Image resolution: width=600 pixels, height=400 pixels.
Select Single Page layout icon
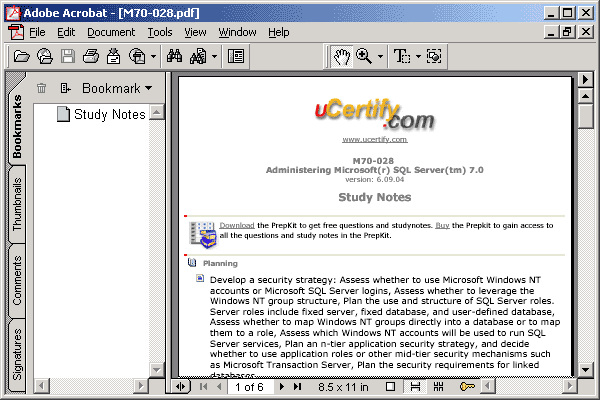click(x=390, y=387)
